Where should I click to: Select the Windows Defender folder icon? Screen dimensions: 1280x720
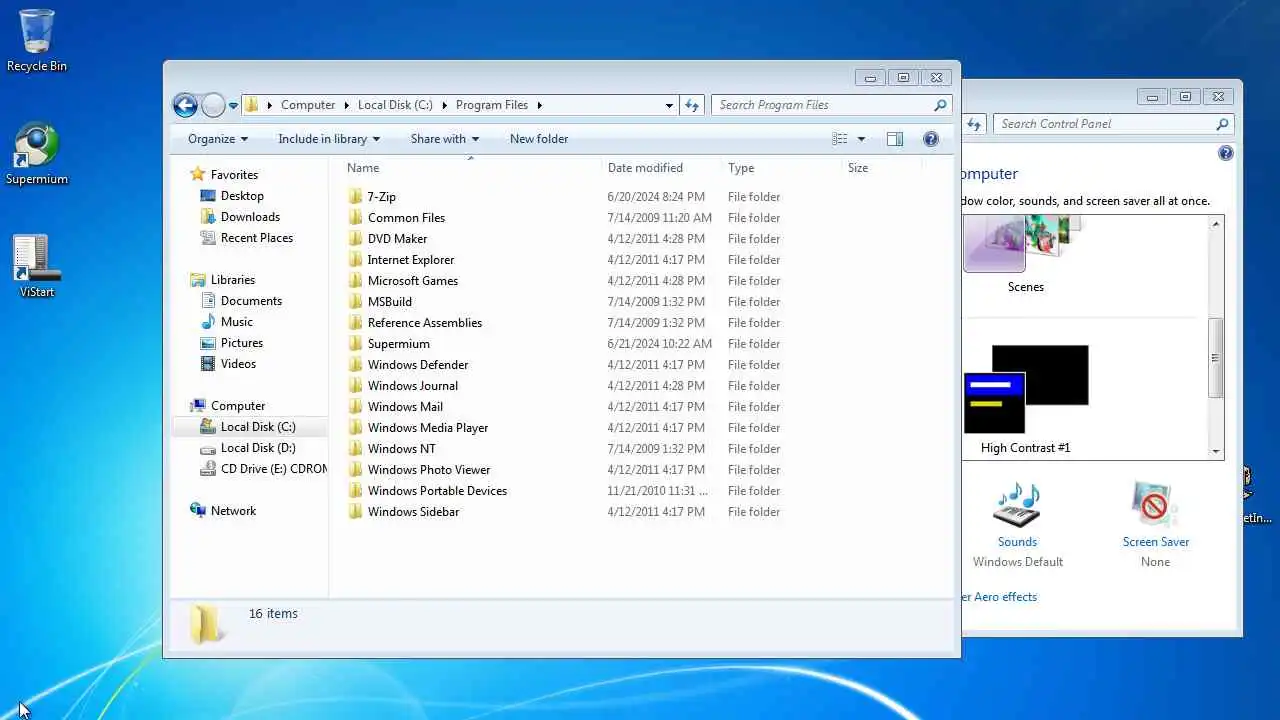[356, 365]
